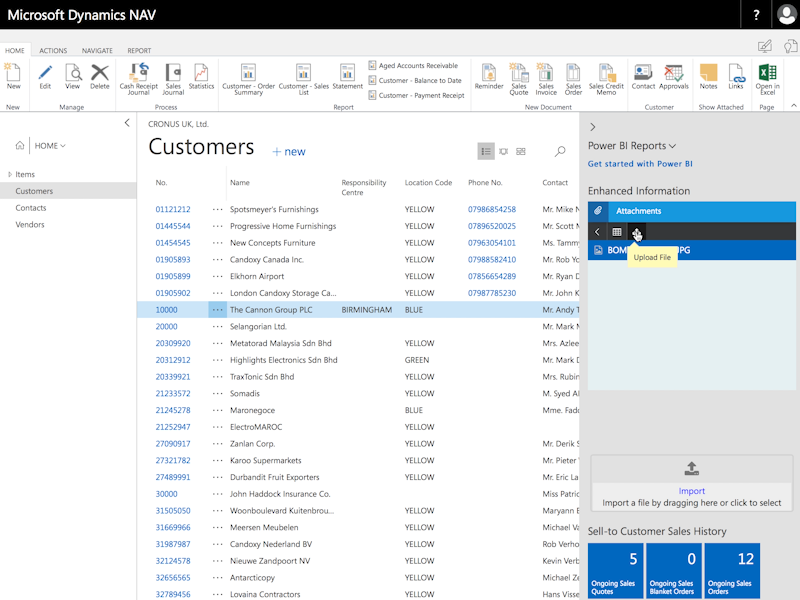The image size is (800, 600).
Task: Switch to list view layout
Action: tap(486, 151)
